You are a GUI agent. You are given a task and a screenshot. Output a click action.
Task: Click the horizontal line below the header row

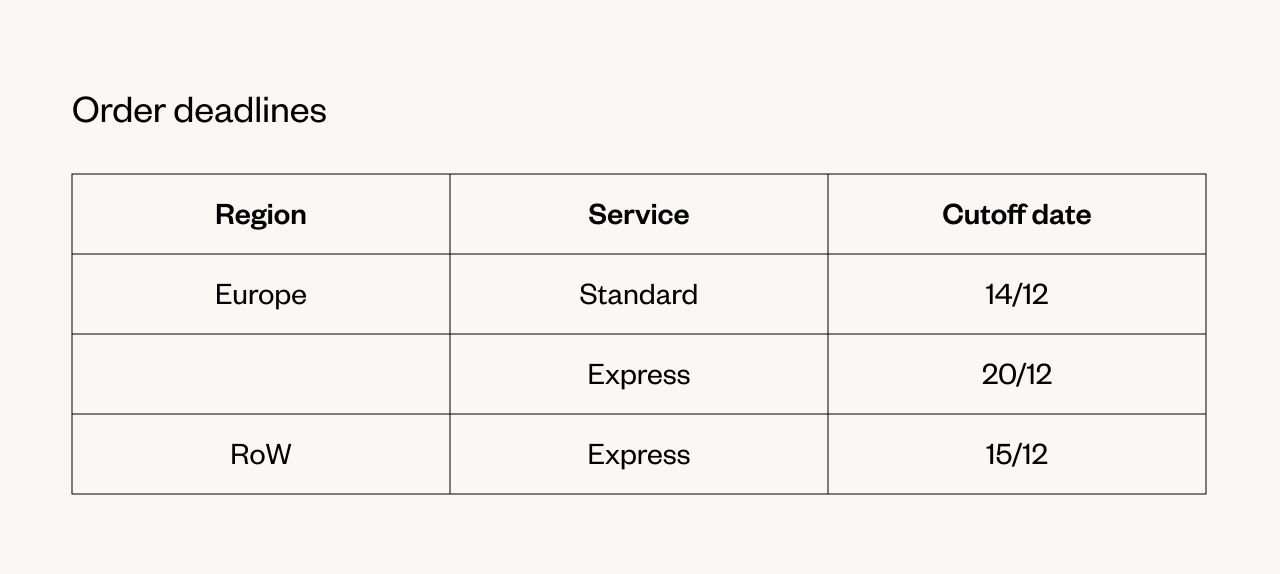point(639,254)
